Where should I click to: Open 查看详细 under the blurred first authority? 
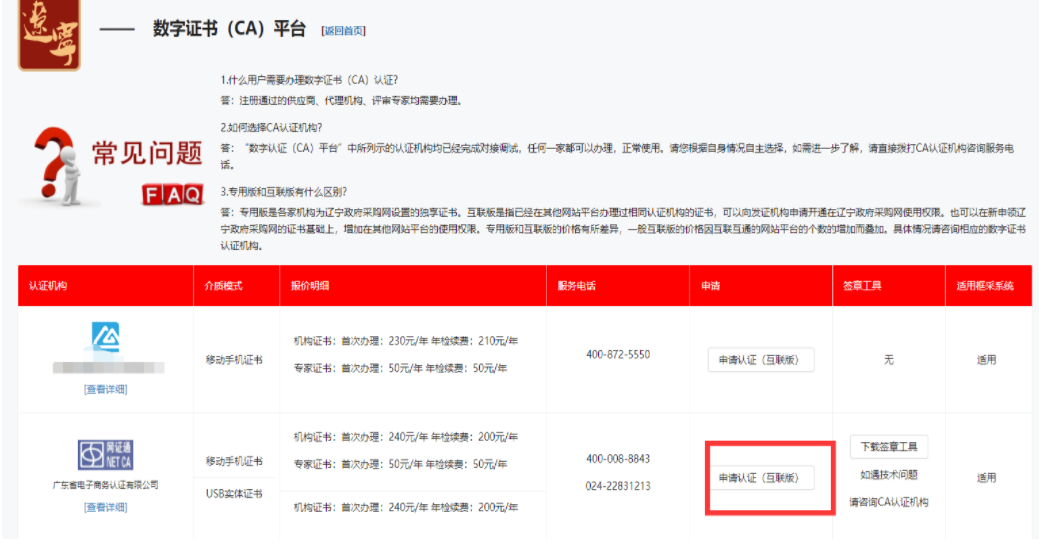pyautogui.click(x=106, y=389)
